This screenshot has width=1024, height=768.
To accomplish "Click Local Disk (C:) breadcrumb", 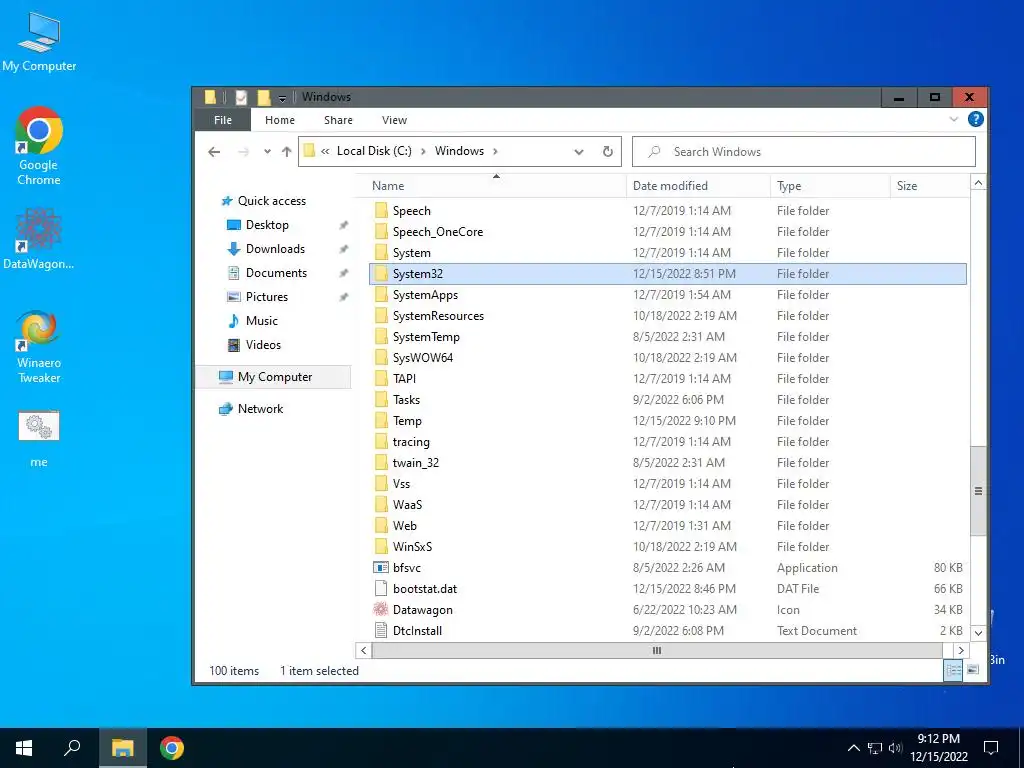I will pos(374,151).
